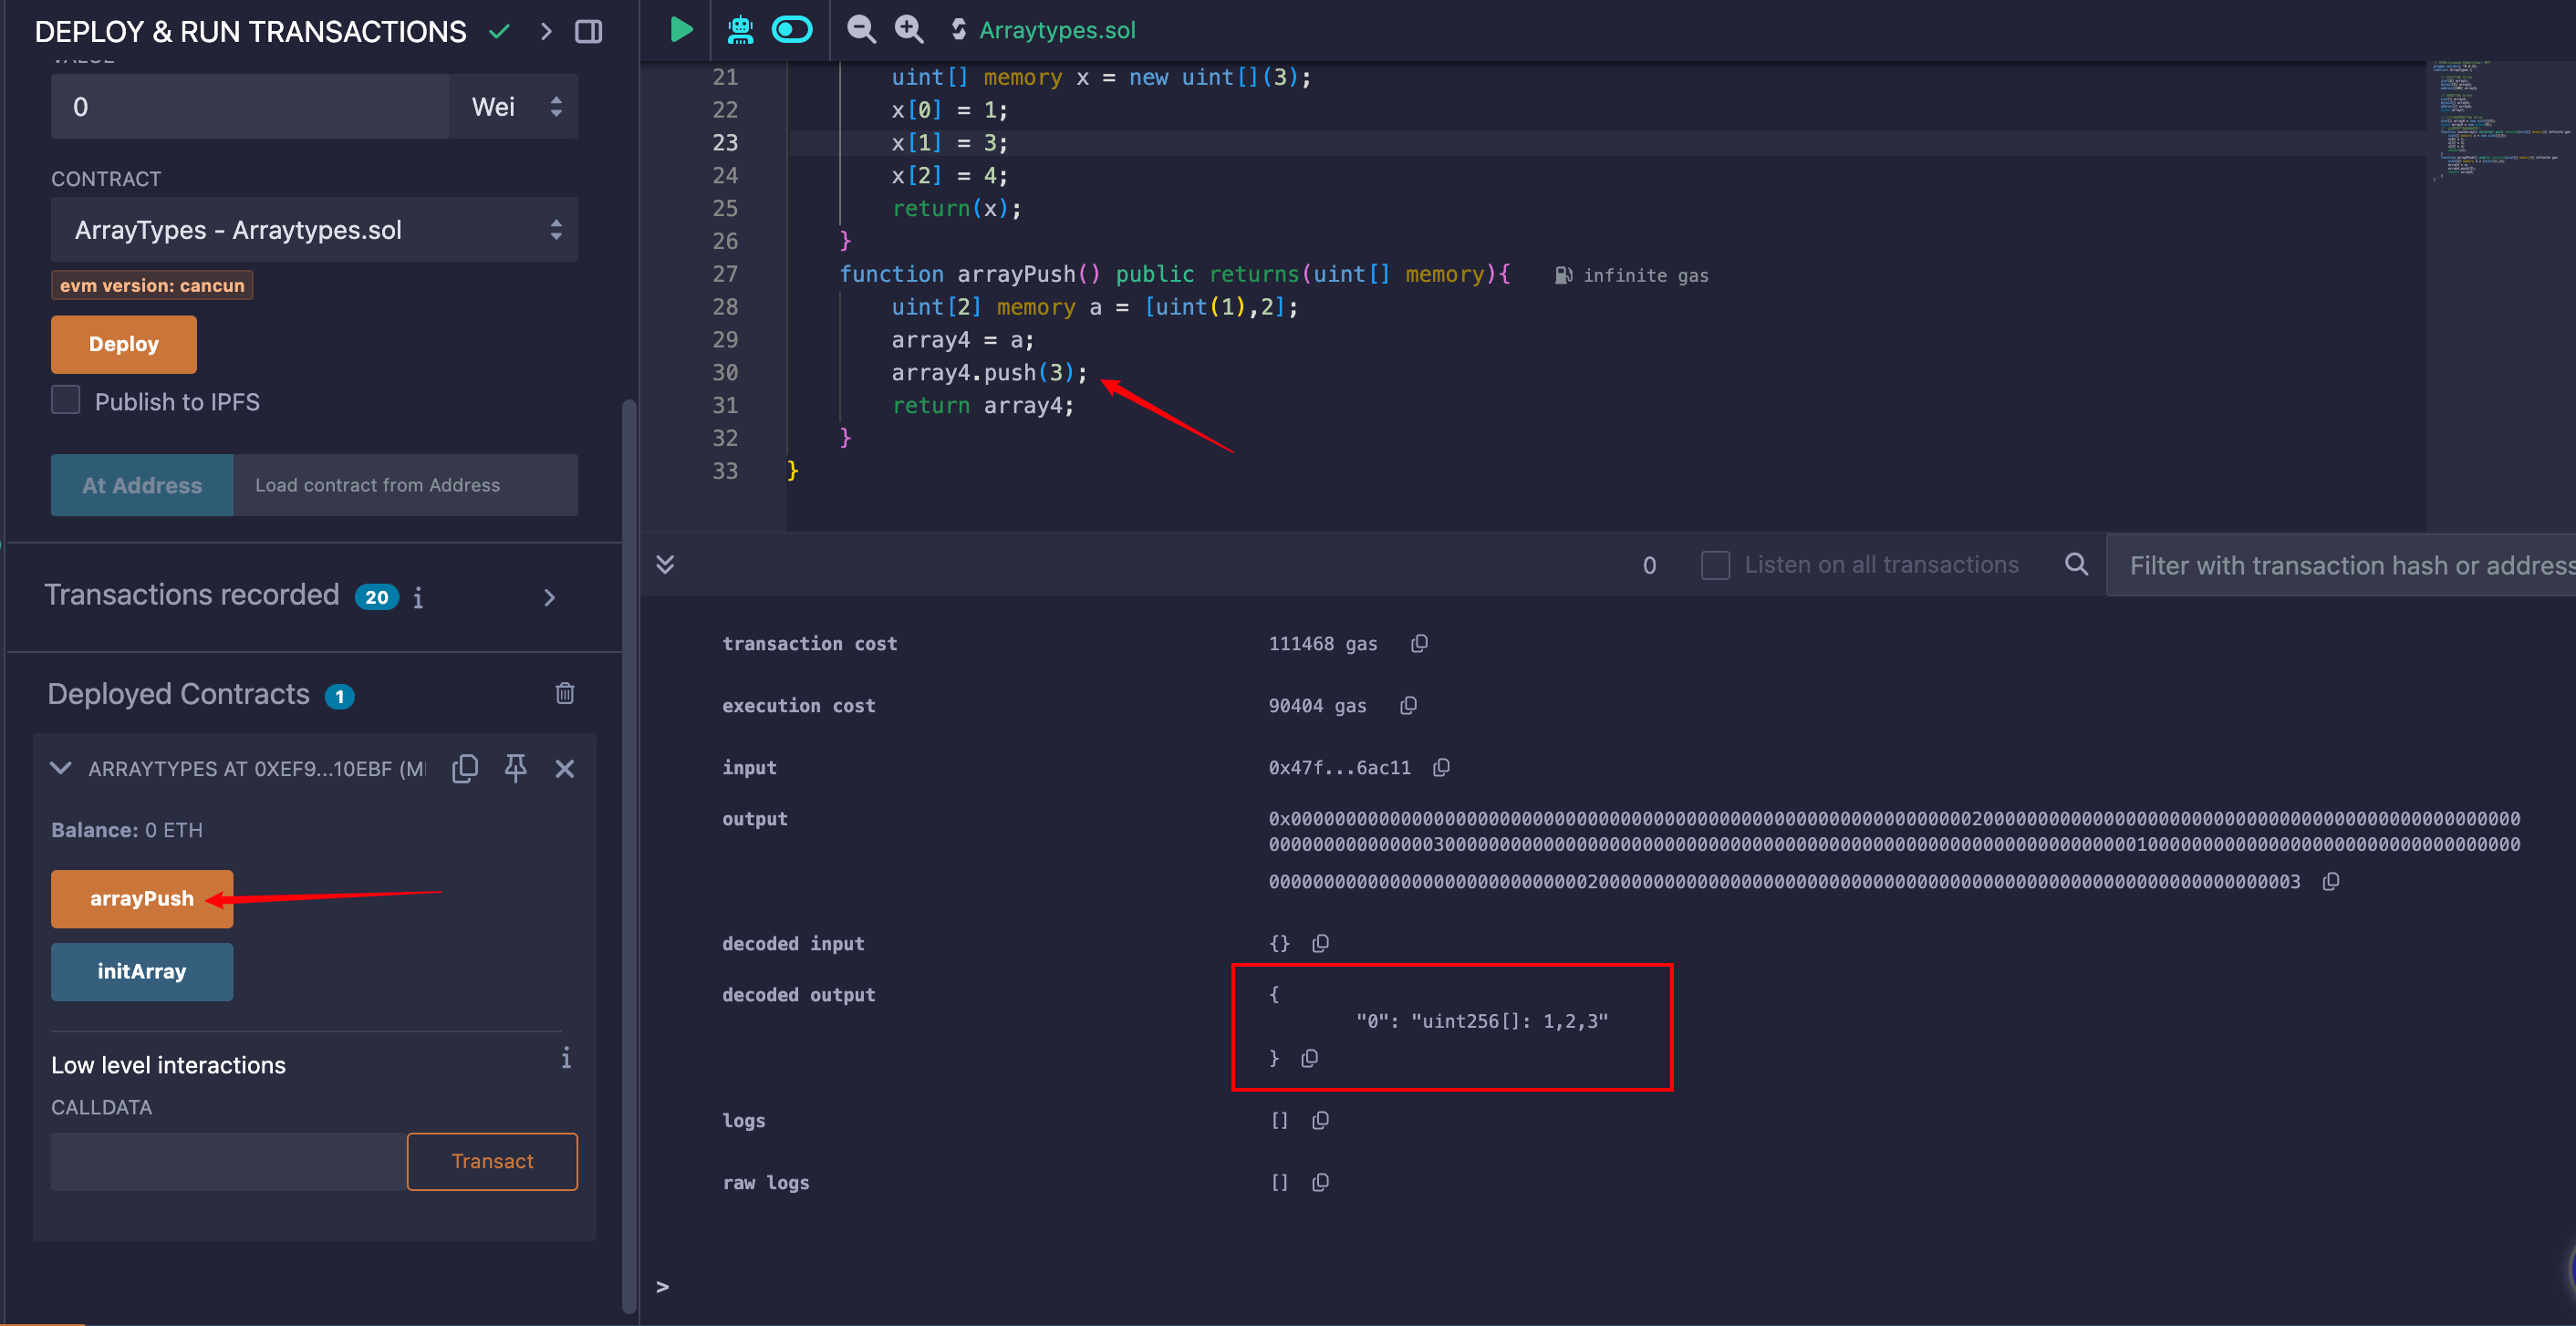Collapse the ARRAYTYPES deployed contract instance
The image size is (2576, 1326).
pyautogui.click(x=61, y=768)
